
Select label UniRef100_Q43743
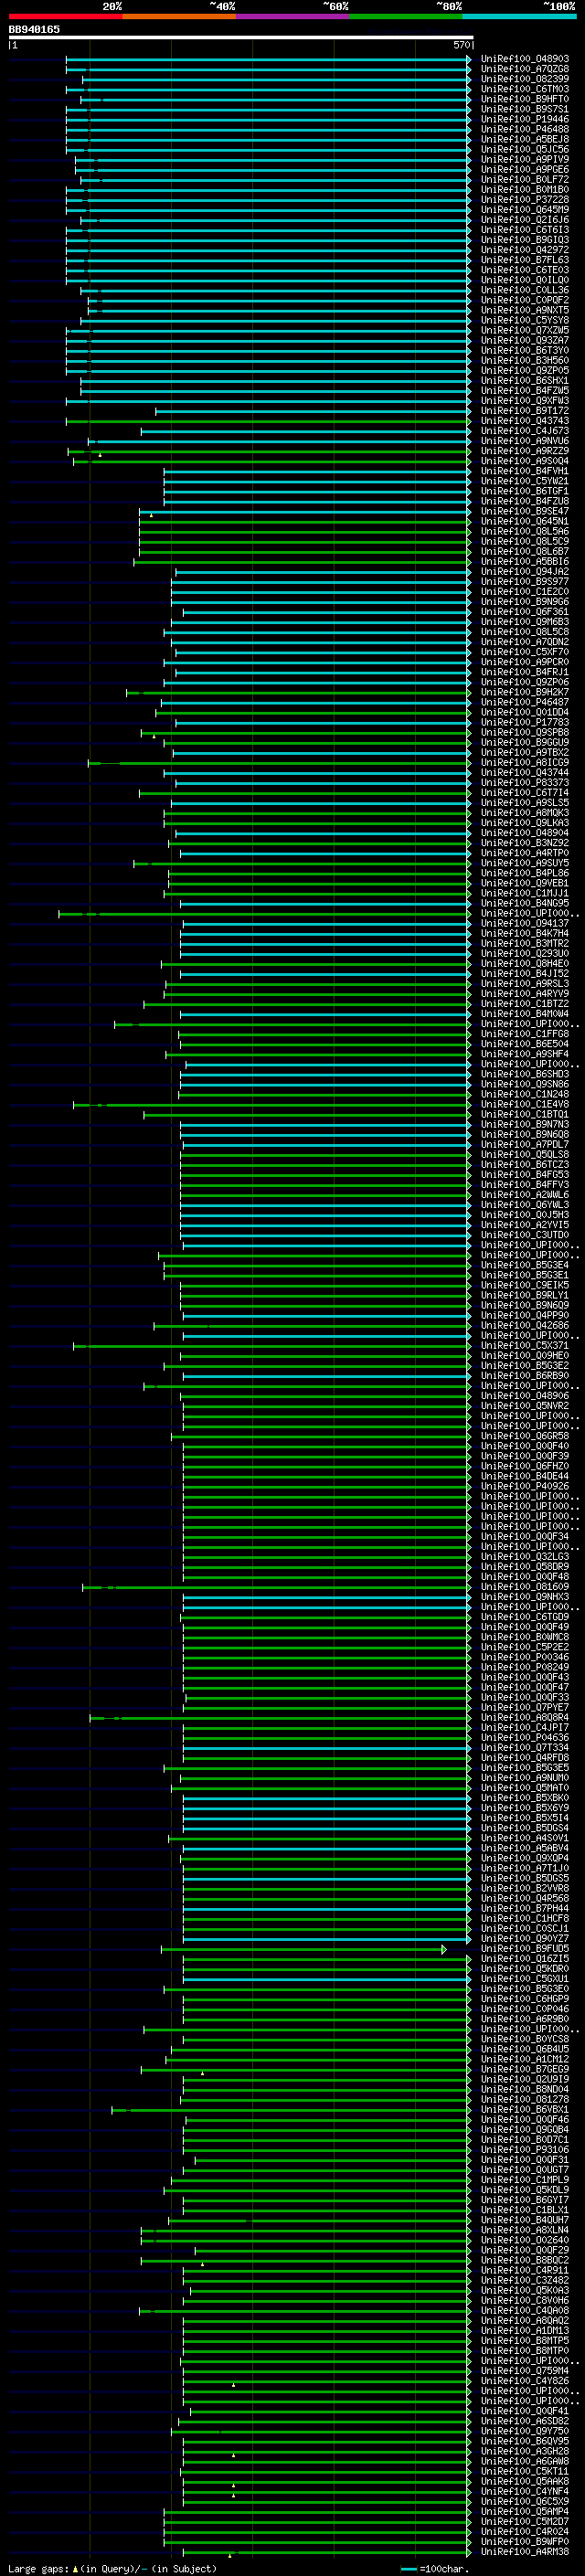[x=525, y=421]
